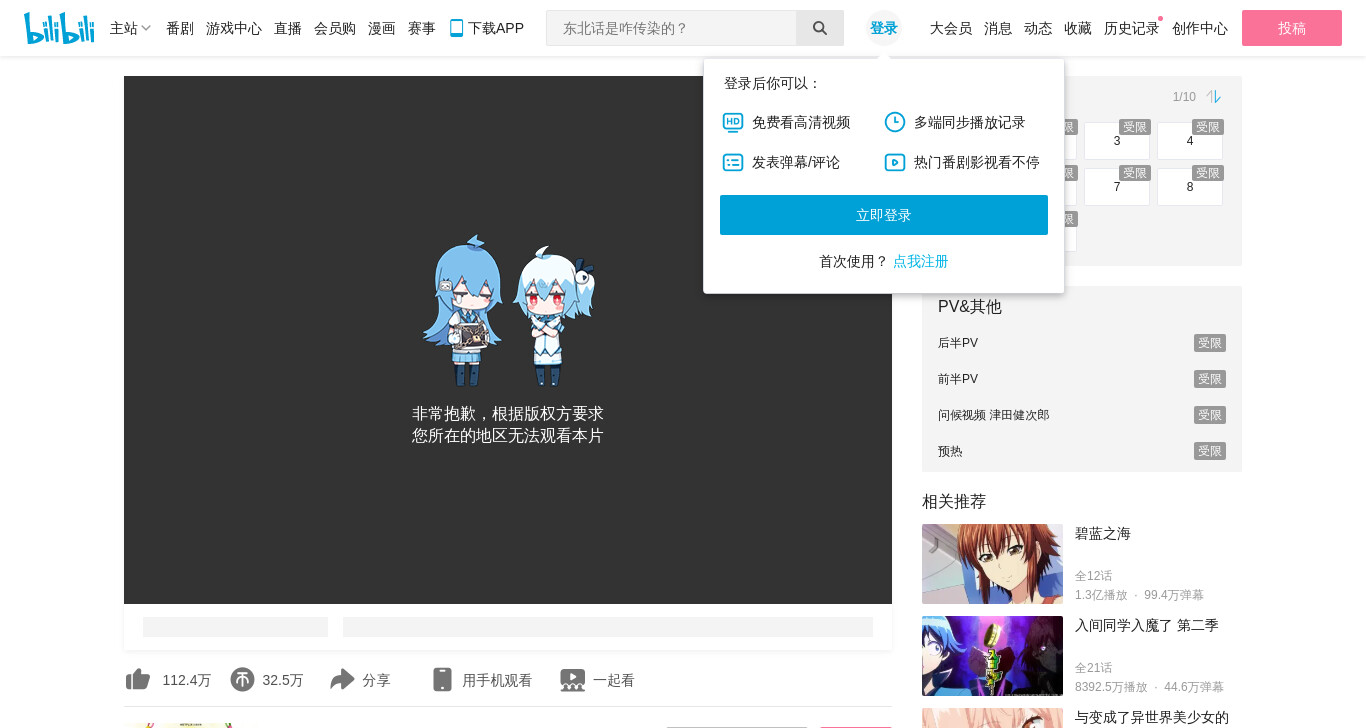Focus the search input field

click(x=671, y=28)
